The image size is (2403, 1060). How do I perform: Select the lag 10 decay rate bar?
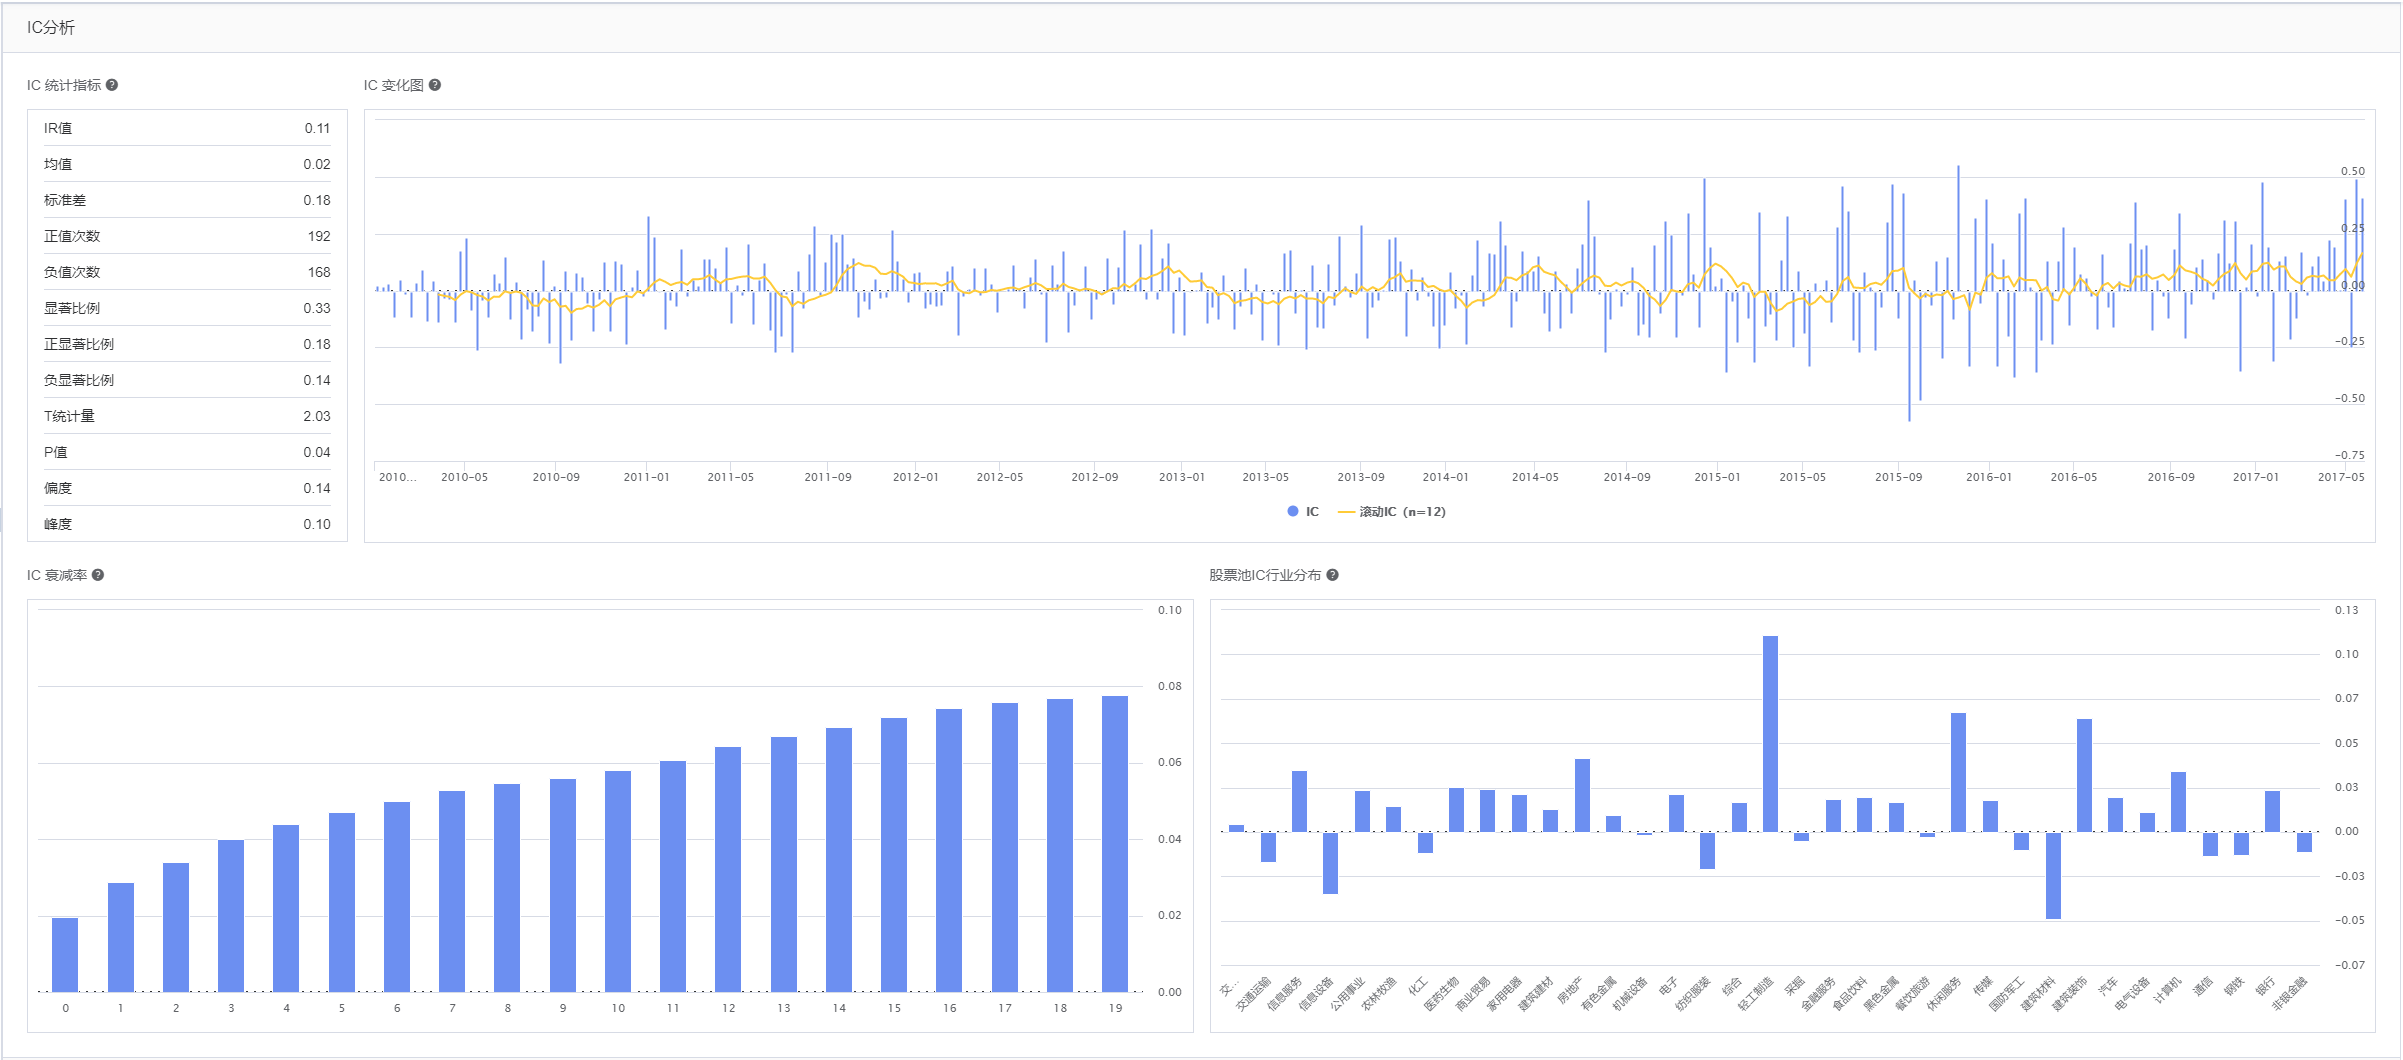(618, 881)
